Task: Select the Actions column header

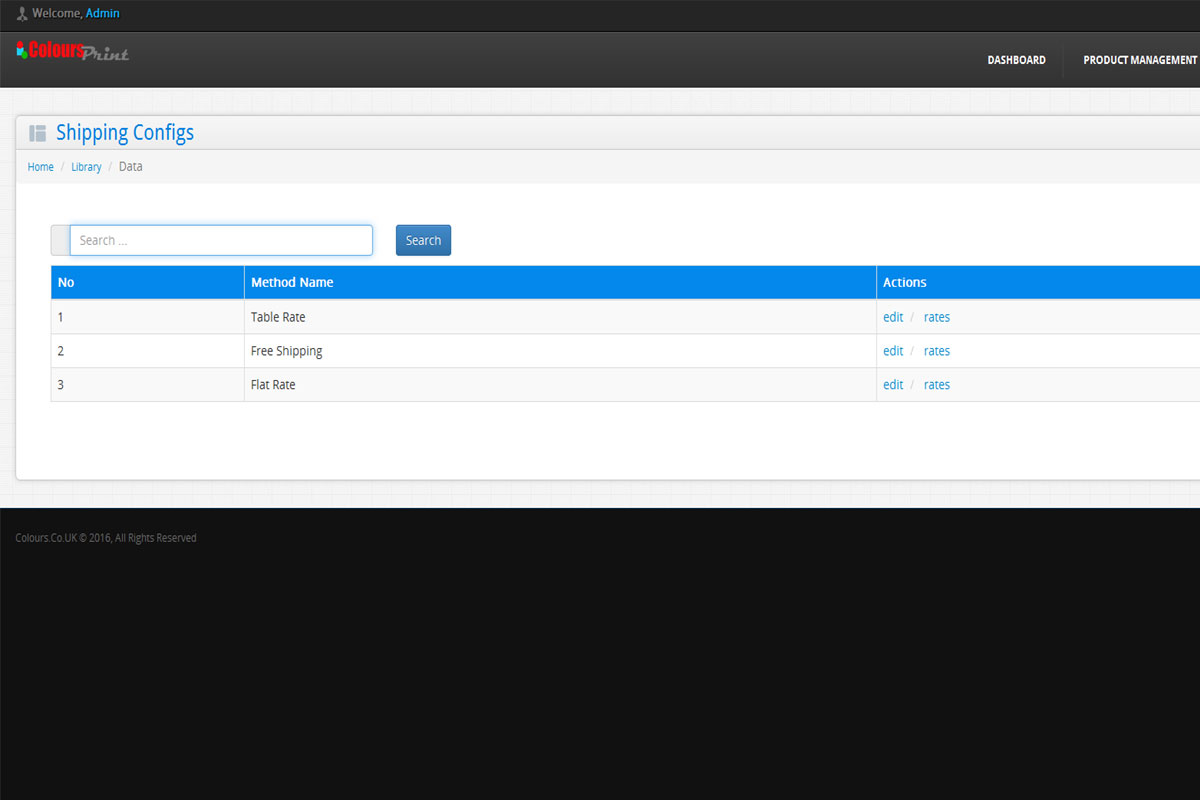Action: [x=905, y=282]
